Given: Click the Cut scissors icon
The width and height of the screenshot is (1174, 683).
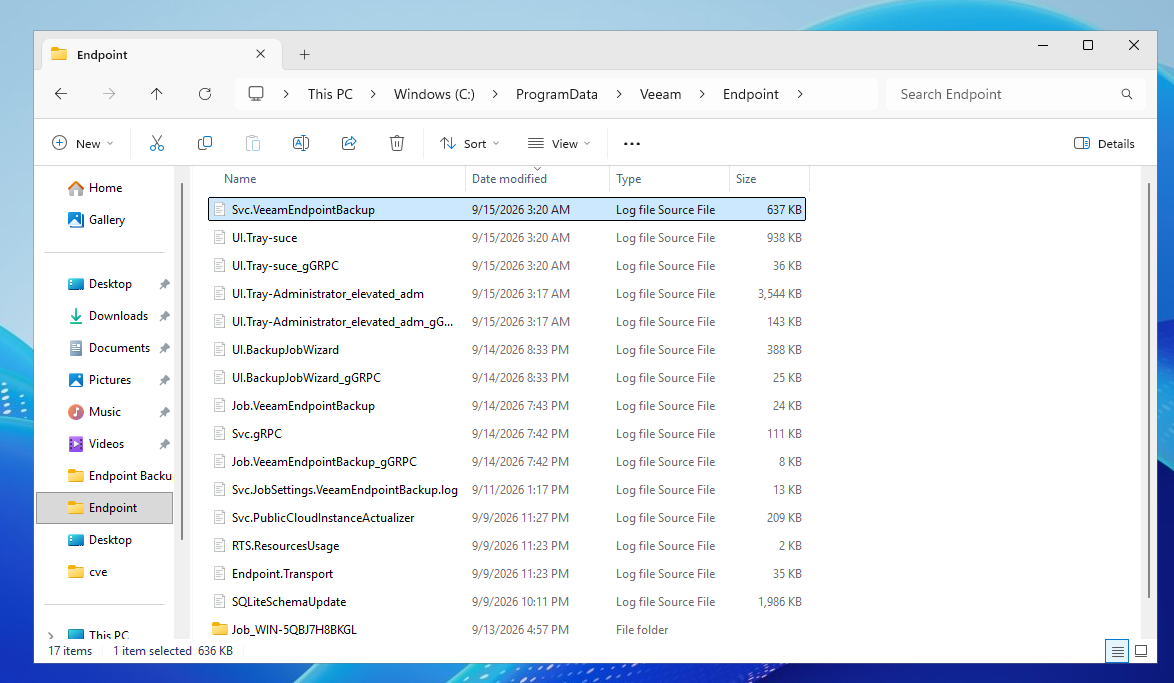Looking at the screenshot, I should click(156, 143).
